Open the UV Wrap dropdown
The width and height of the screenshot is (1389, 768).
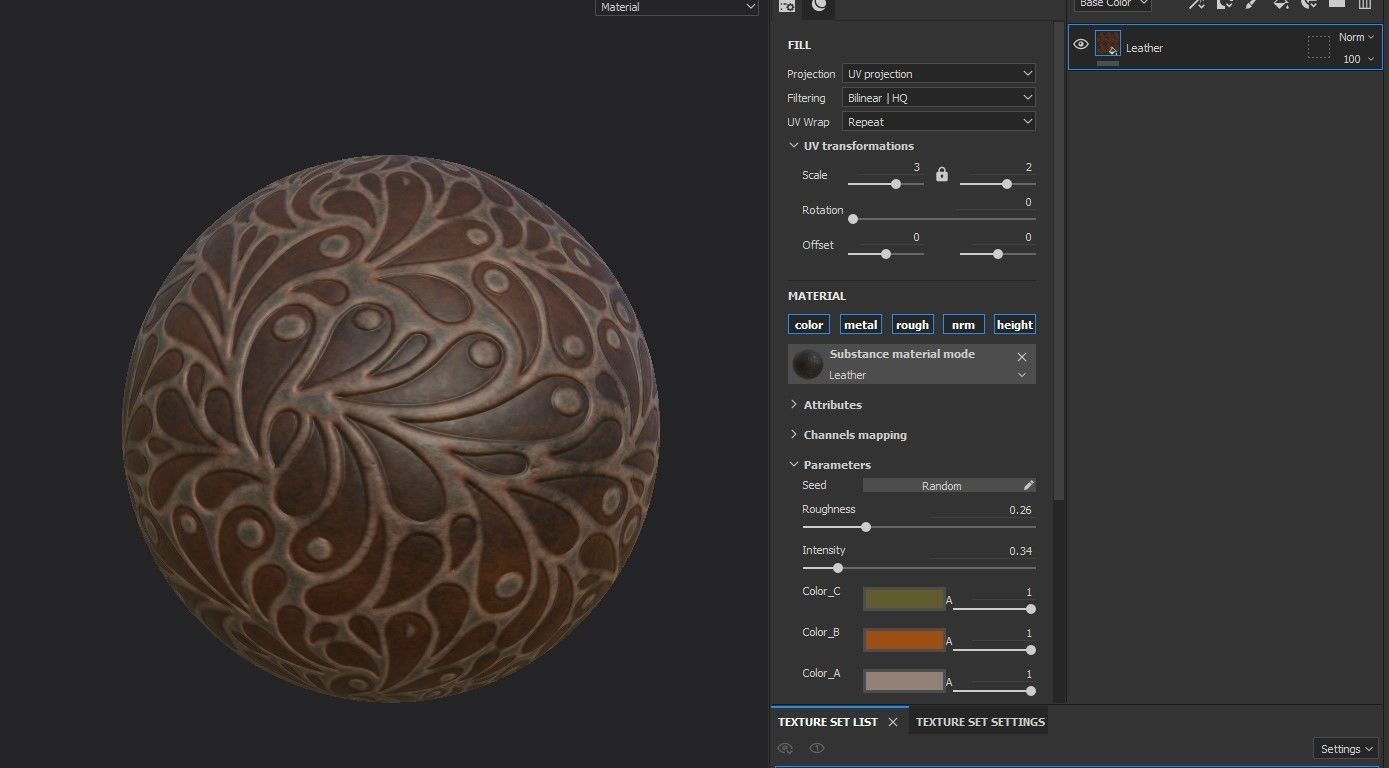(939, 122)
